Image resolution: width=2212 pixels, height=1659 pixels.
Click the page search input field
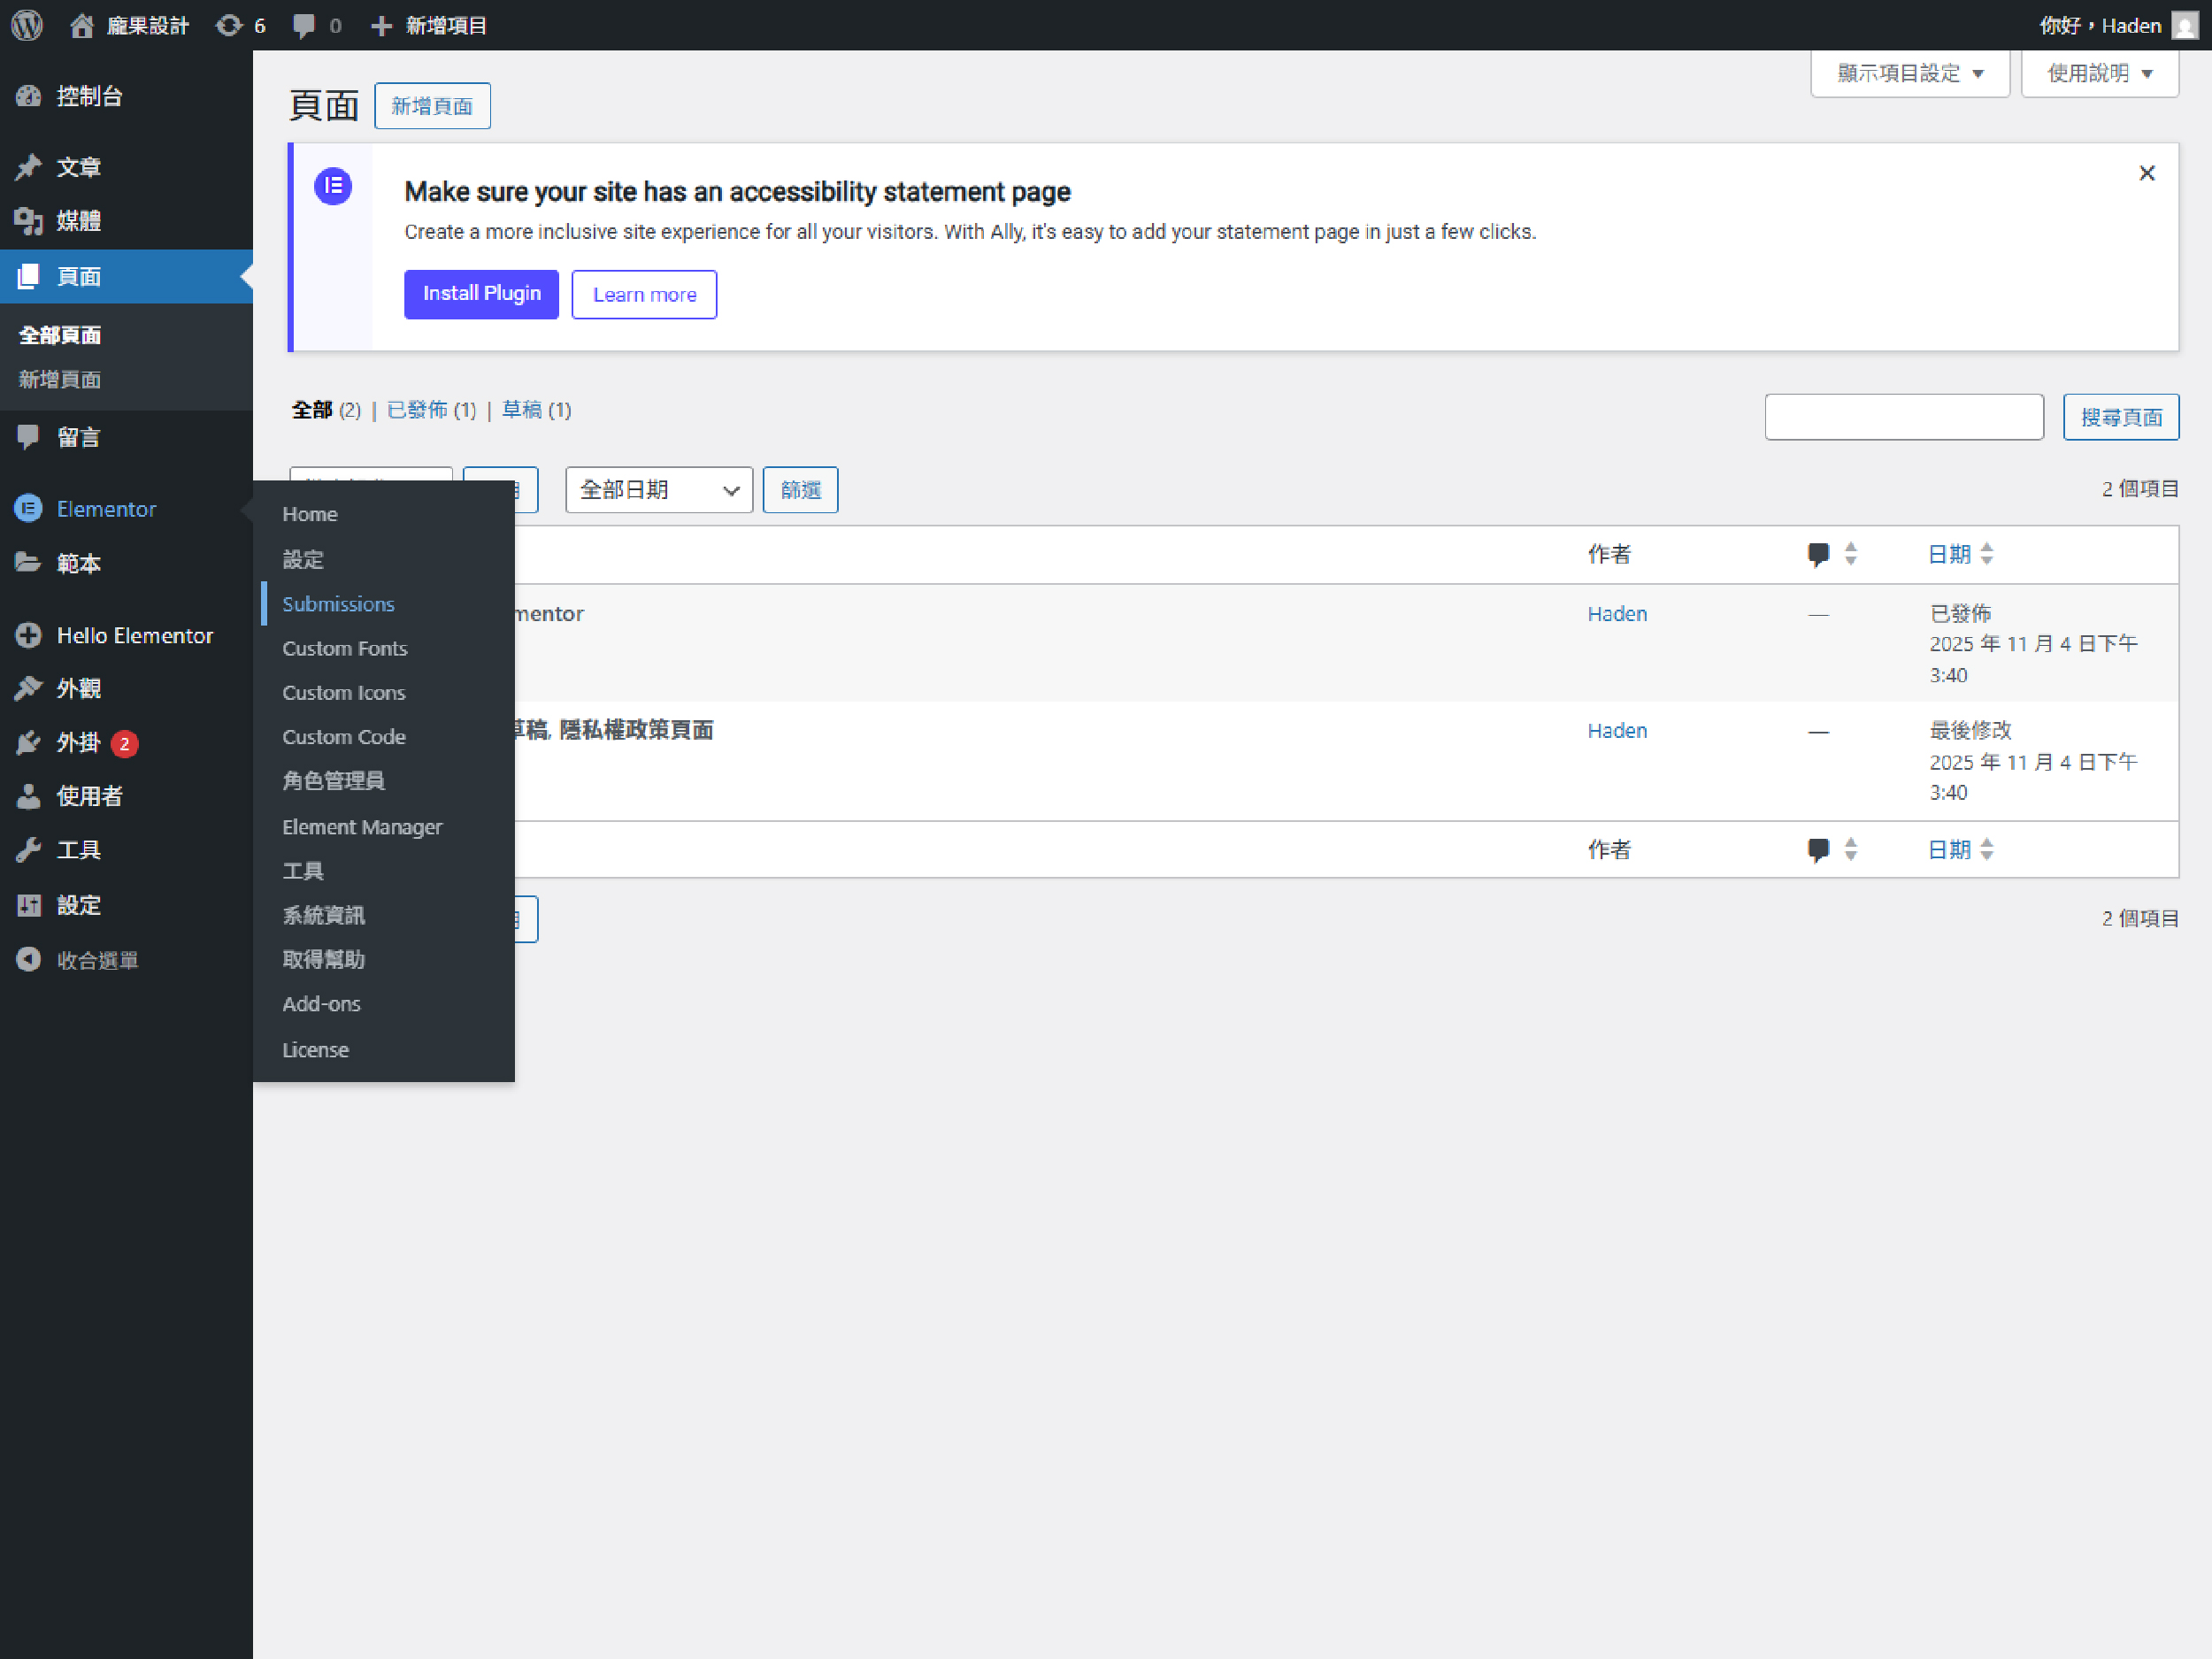click(x=1903, y=417)
